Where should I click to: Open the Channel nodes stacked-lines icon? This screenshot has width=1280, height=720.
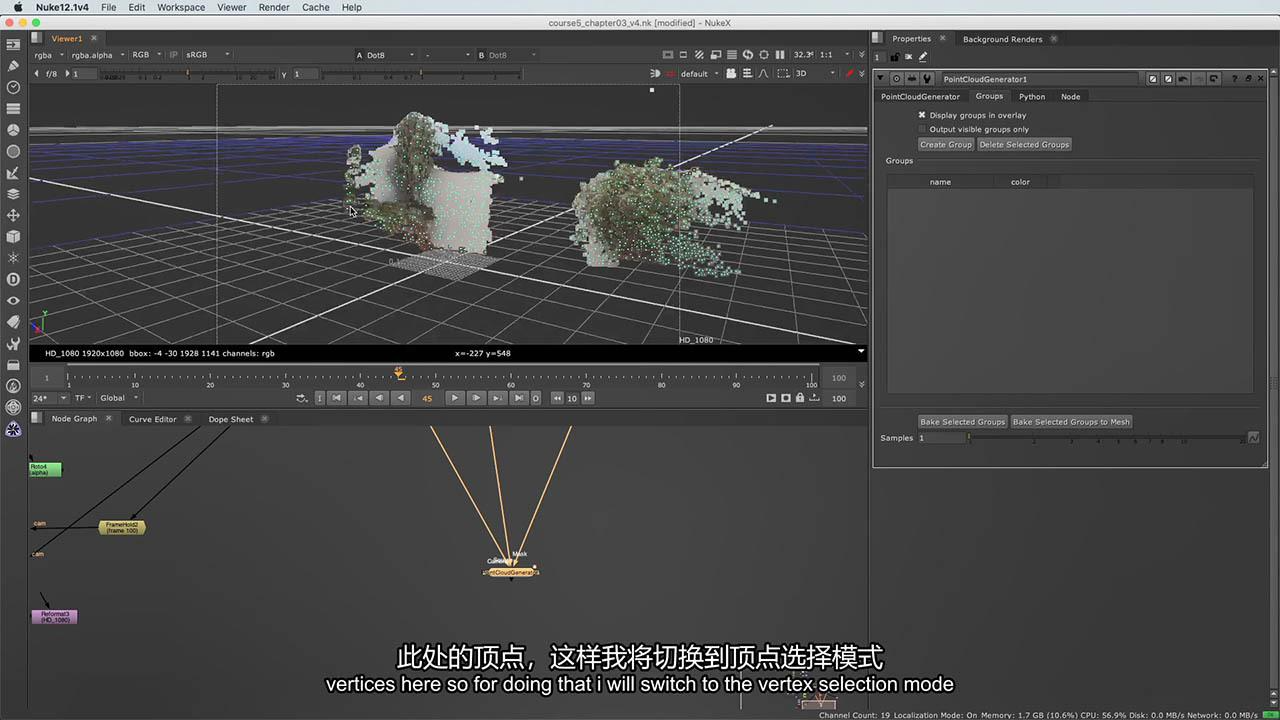(x=13, y=108)
